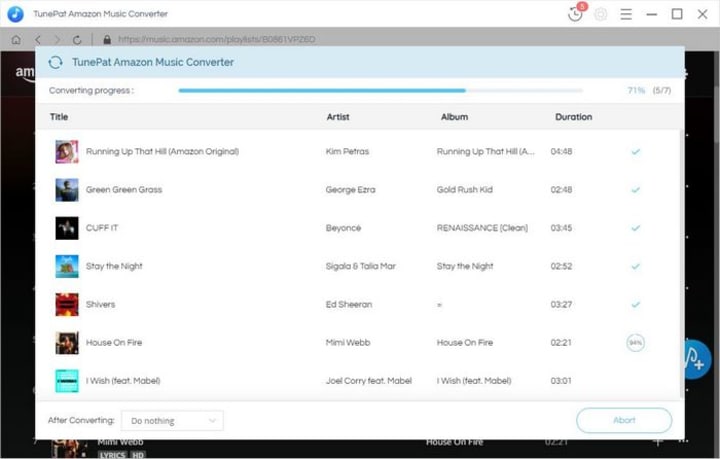Click the checkmark for Green Green Grass
The image size is (720, 459).
click(636, 190)
